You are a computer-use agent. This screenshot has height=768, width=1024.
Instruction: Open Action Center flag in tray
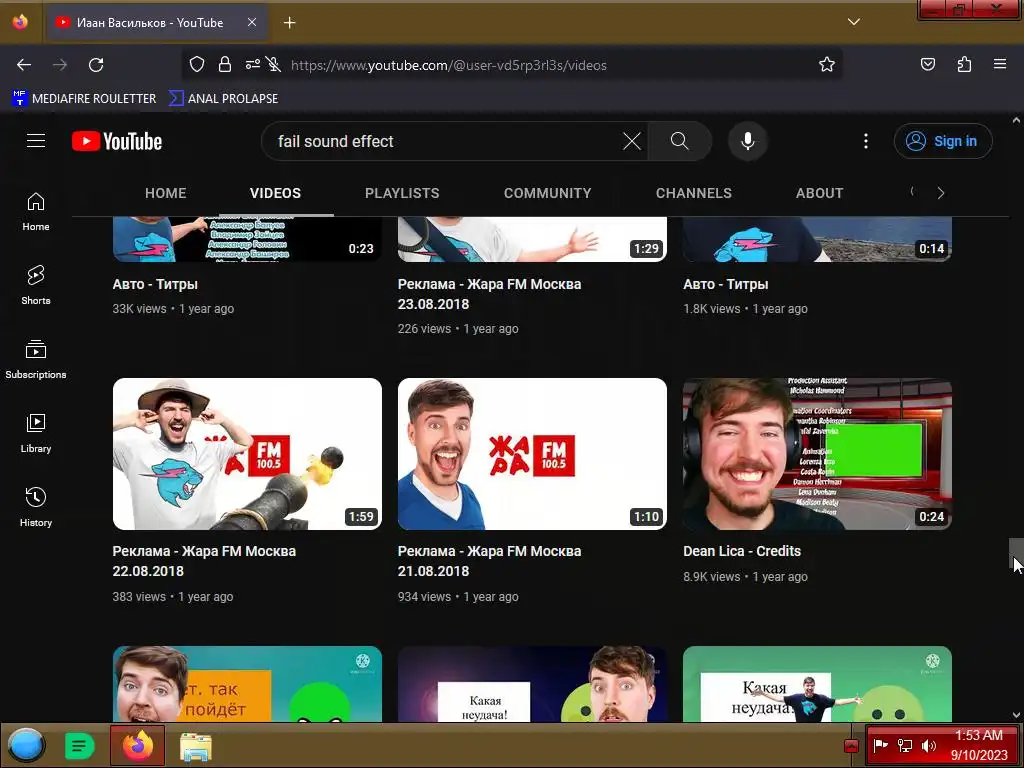(881, 745)
